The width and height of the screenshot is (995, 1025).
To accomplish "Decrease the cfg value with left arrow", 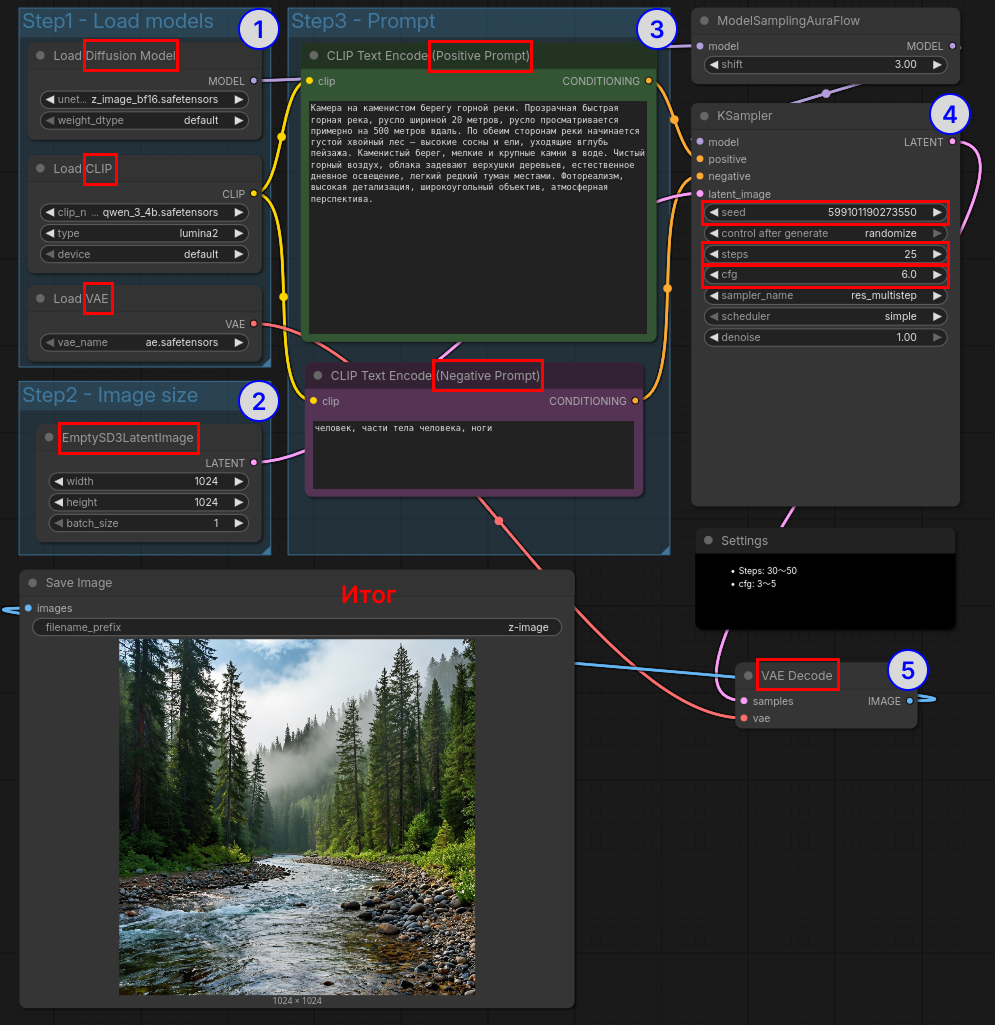I will click(712, 275).
